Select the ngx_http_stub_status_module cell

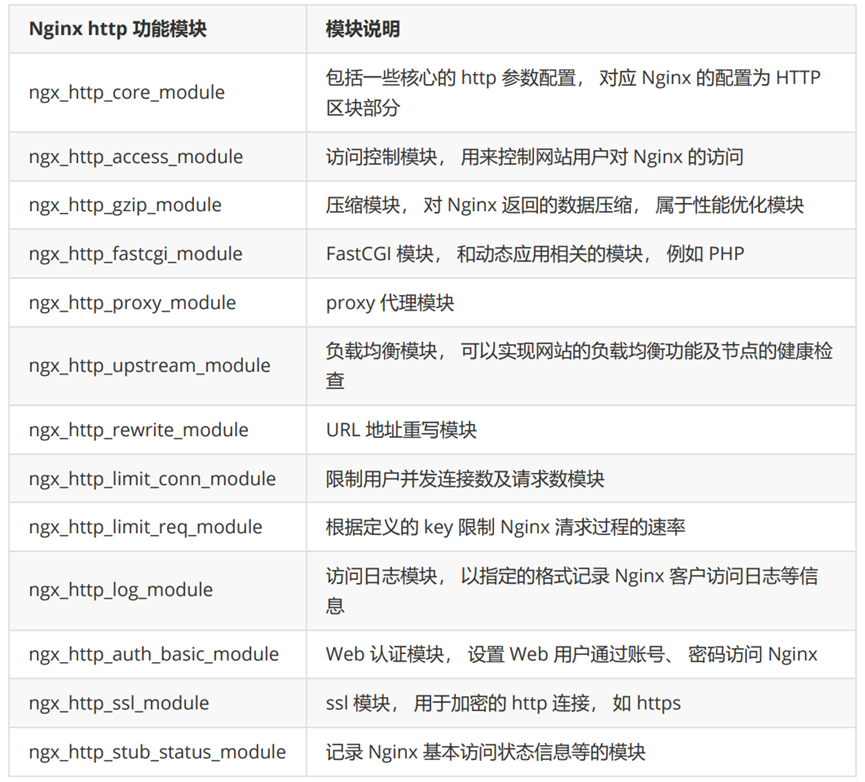(x=157, y=752)
